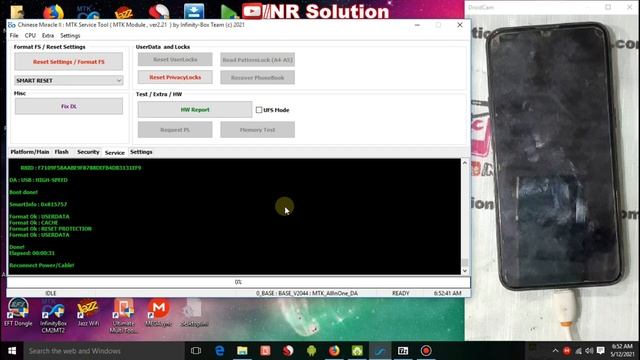Click Read PatternLock (A4-A5) button

click(x=258, y=60)
